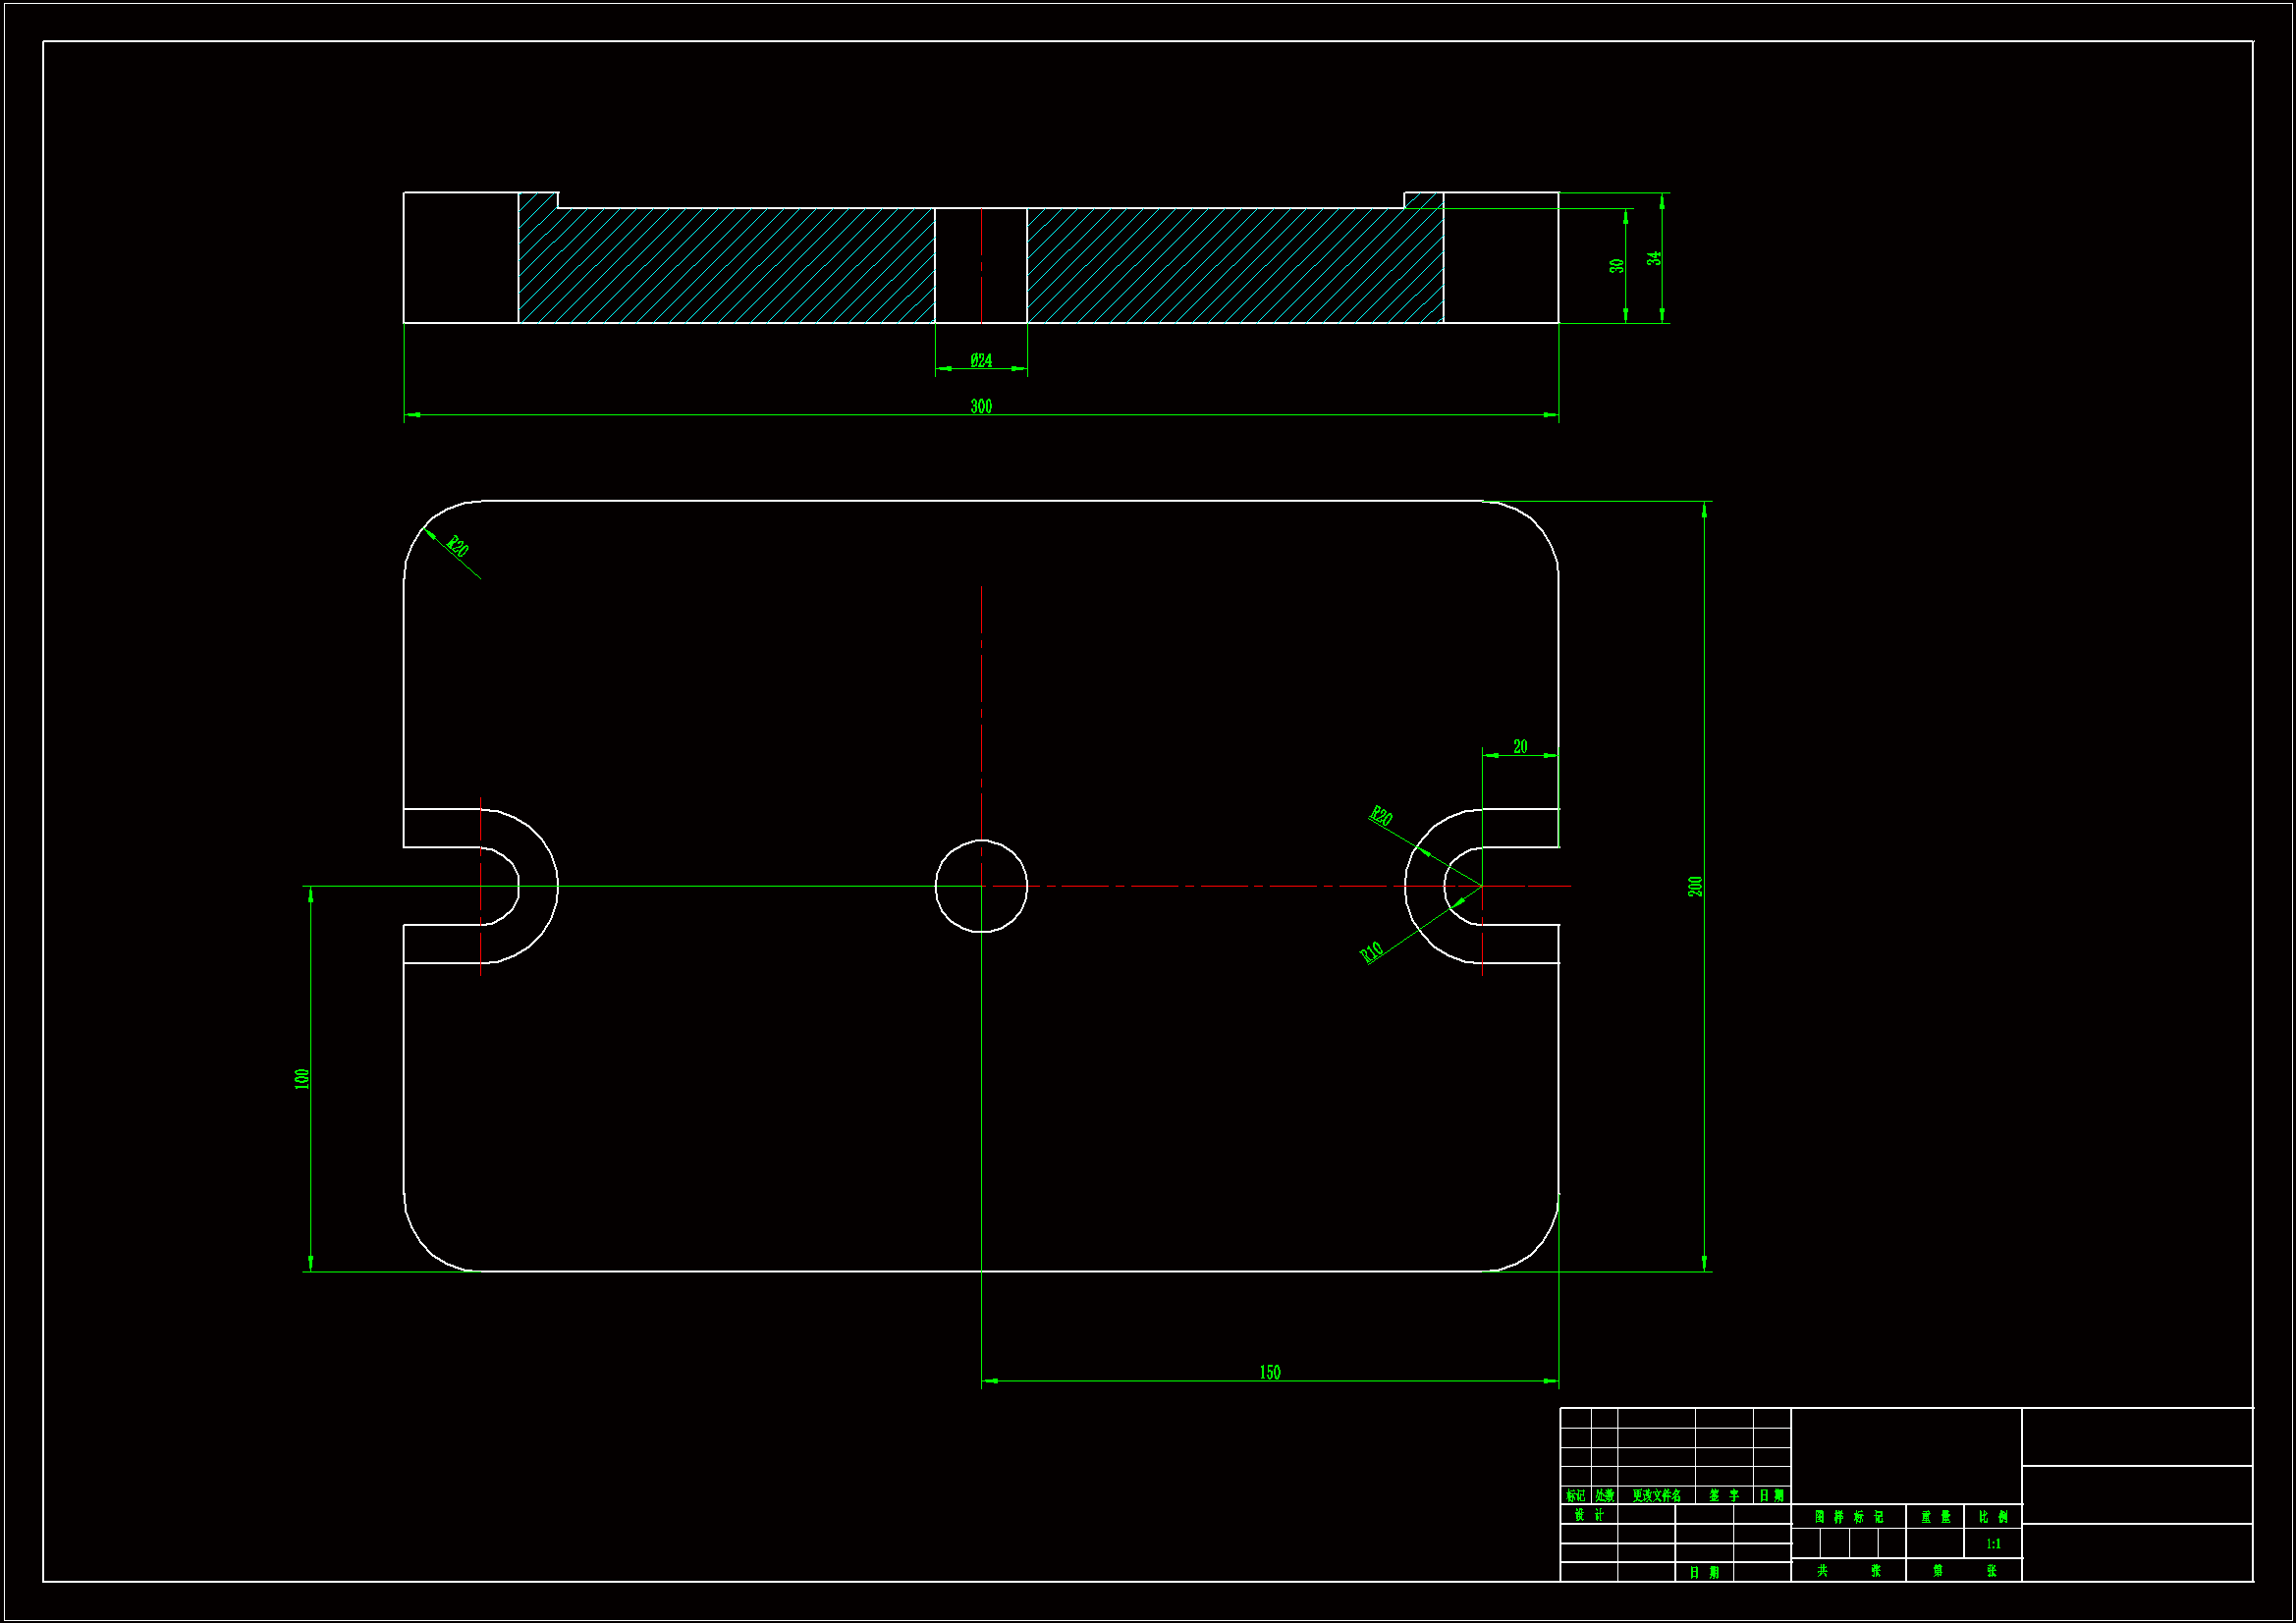Image resolution: width=2296 pixels, height=1623 pixels.
Task: Select the 重量 weight cell label
Action: 1935,1517
